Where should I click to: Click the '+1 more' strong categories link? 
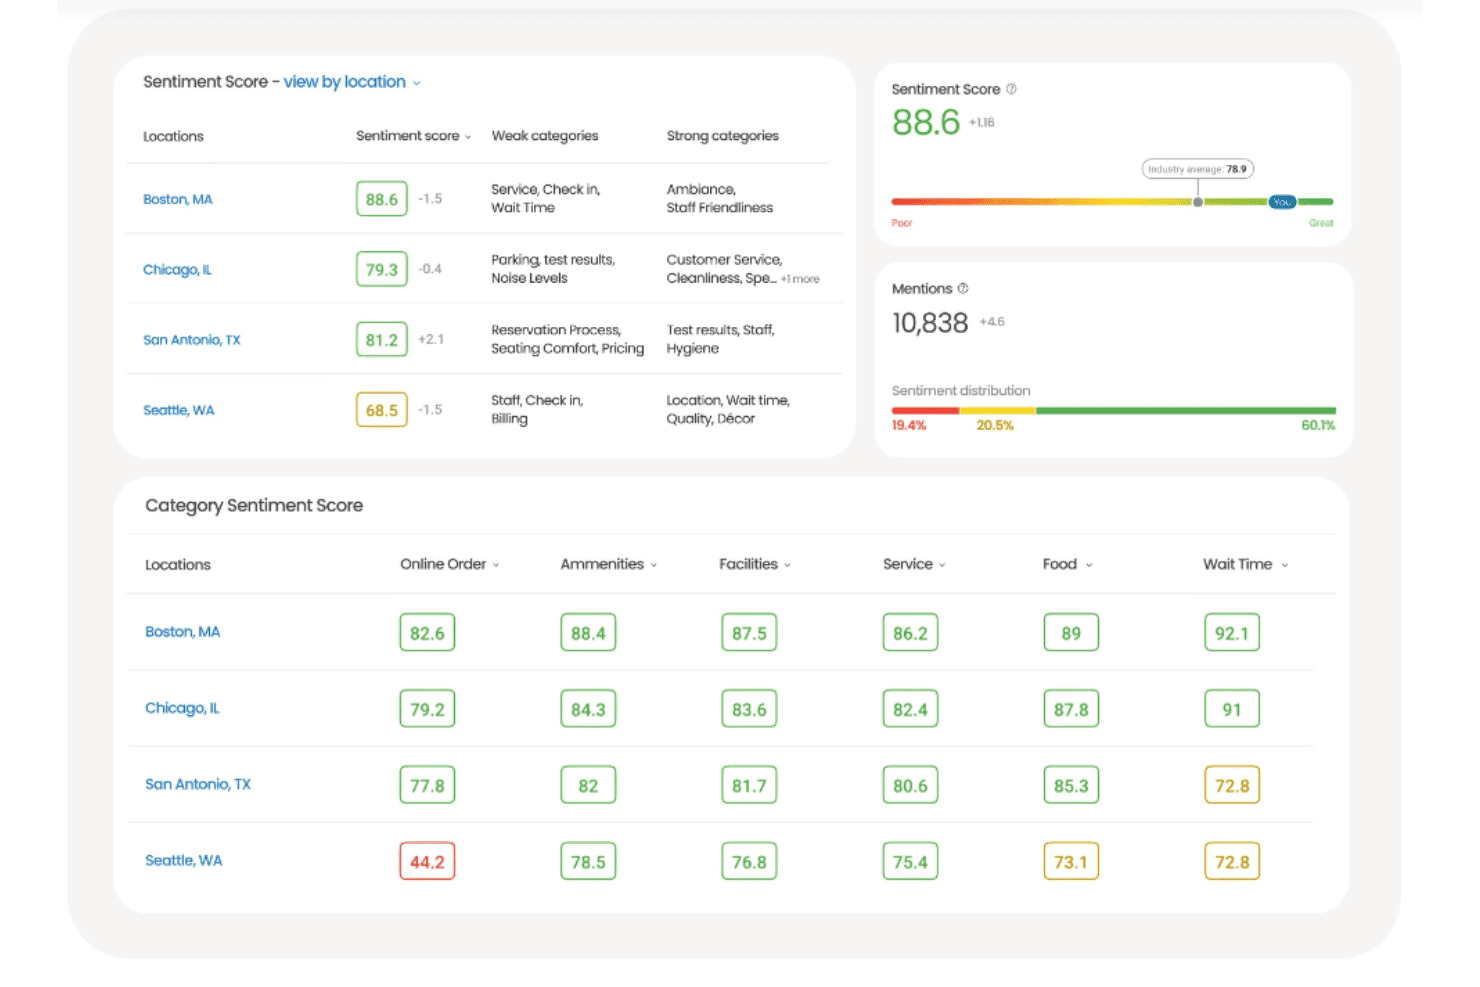tap(800, 279)
